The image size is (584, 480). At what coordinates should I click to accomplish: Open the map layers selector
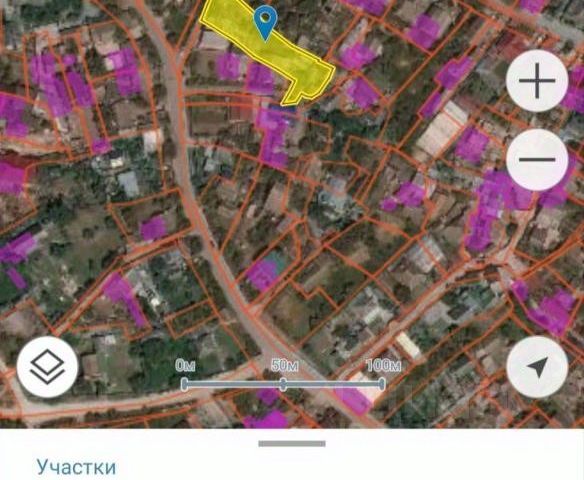pyautogui.click(x=47, y=367)
